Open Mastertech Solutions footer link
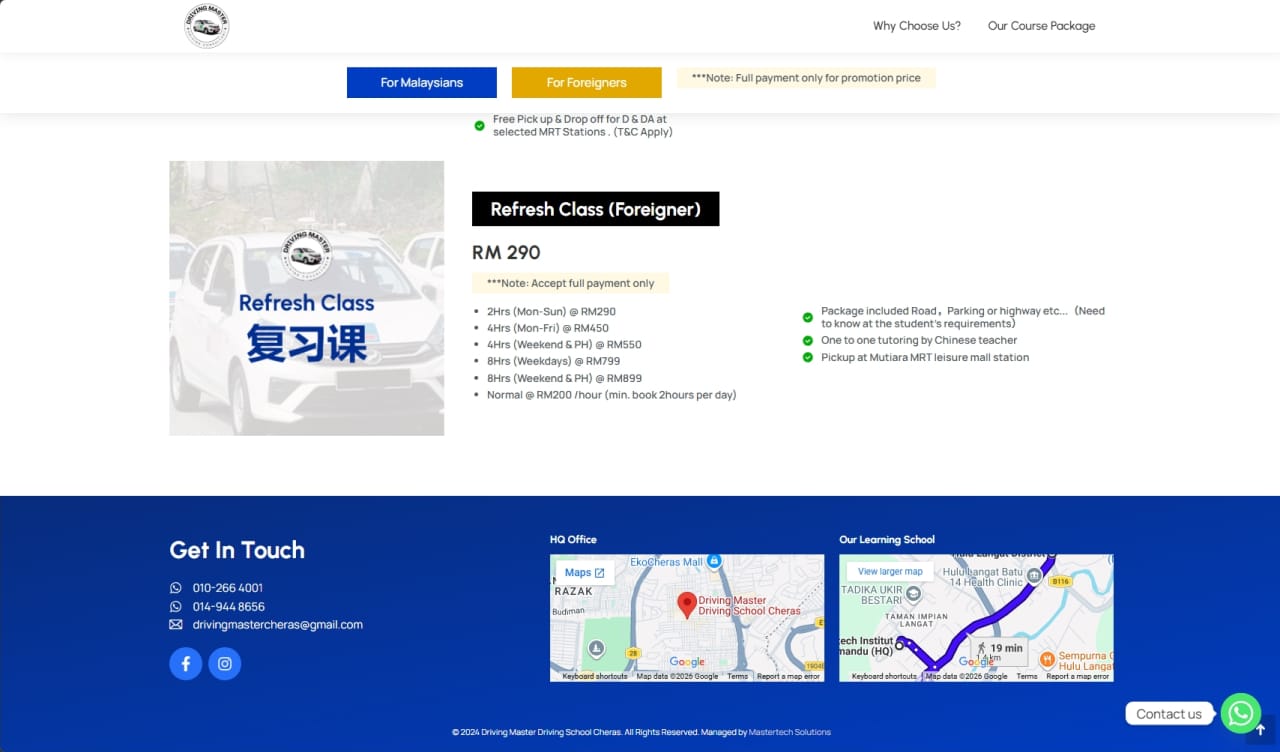 pyautogui.click(x=790, y=732)
